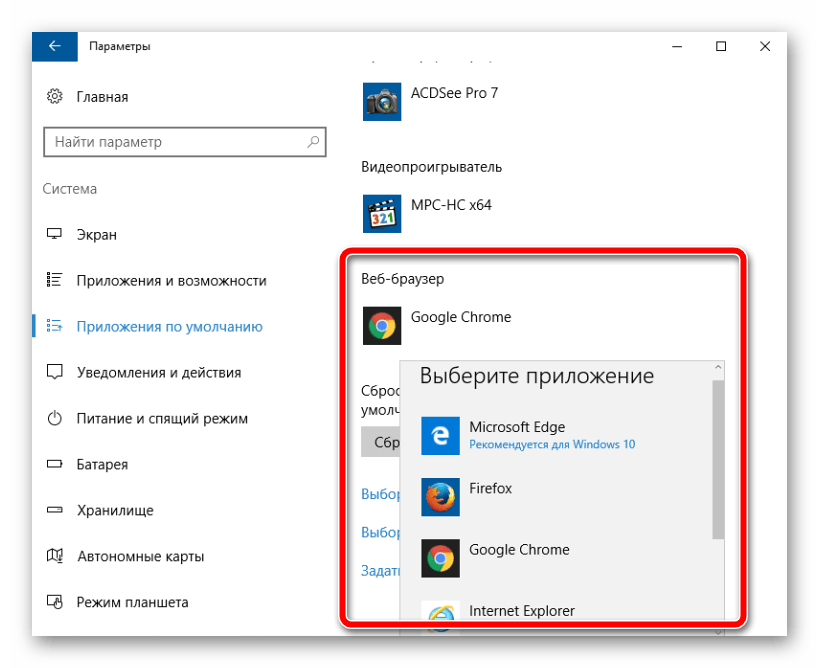Open the Хранилище storage page
The width and height of the screenshot is (819, 668).
(x=114, y=511)
